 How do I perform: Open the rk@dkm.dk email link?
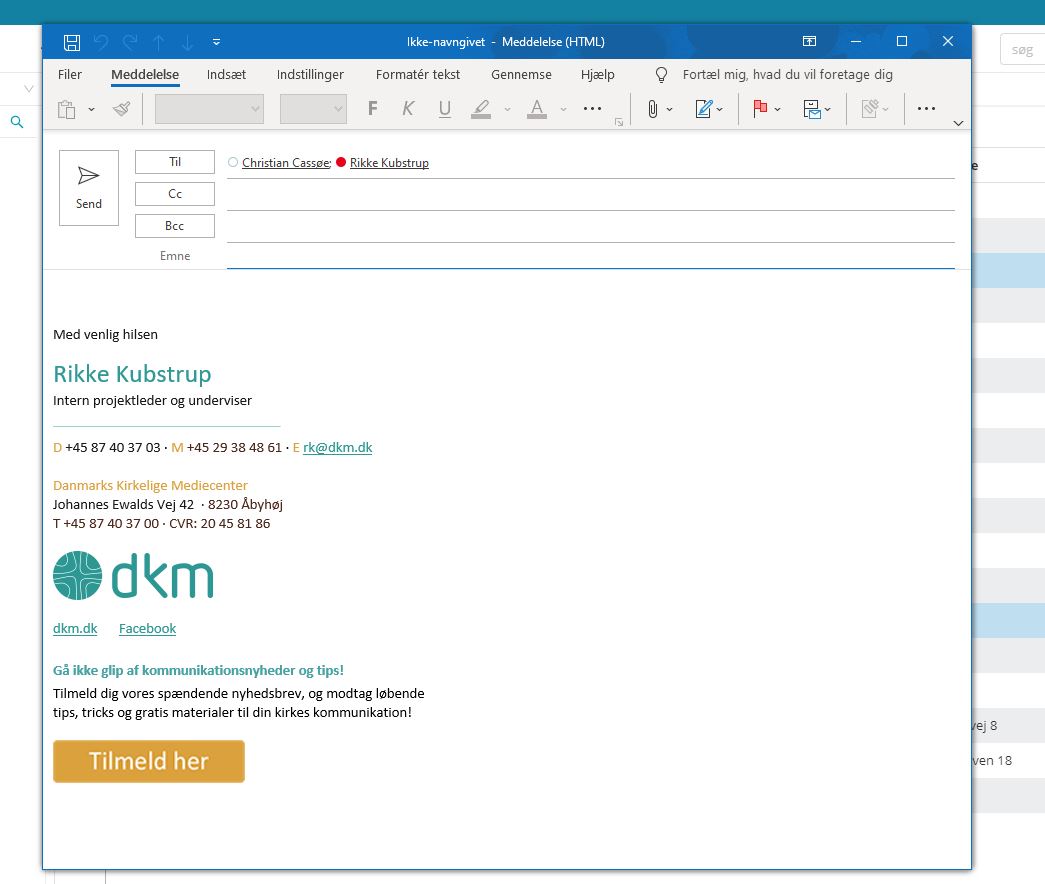337,447
